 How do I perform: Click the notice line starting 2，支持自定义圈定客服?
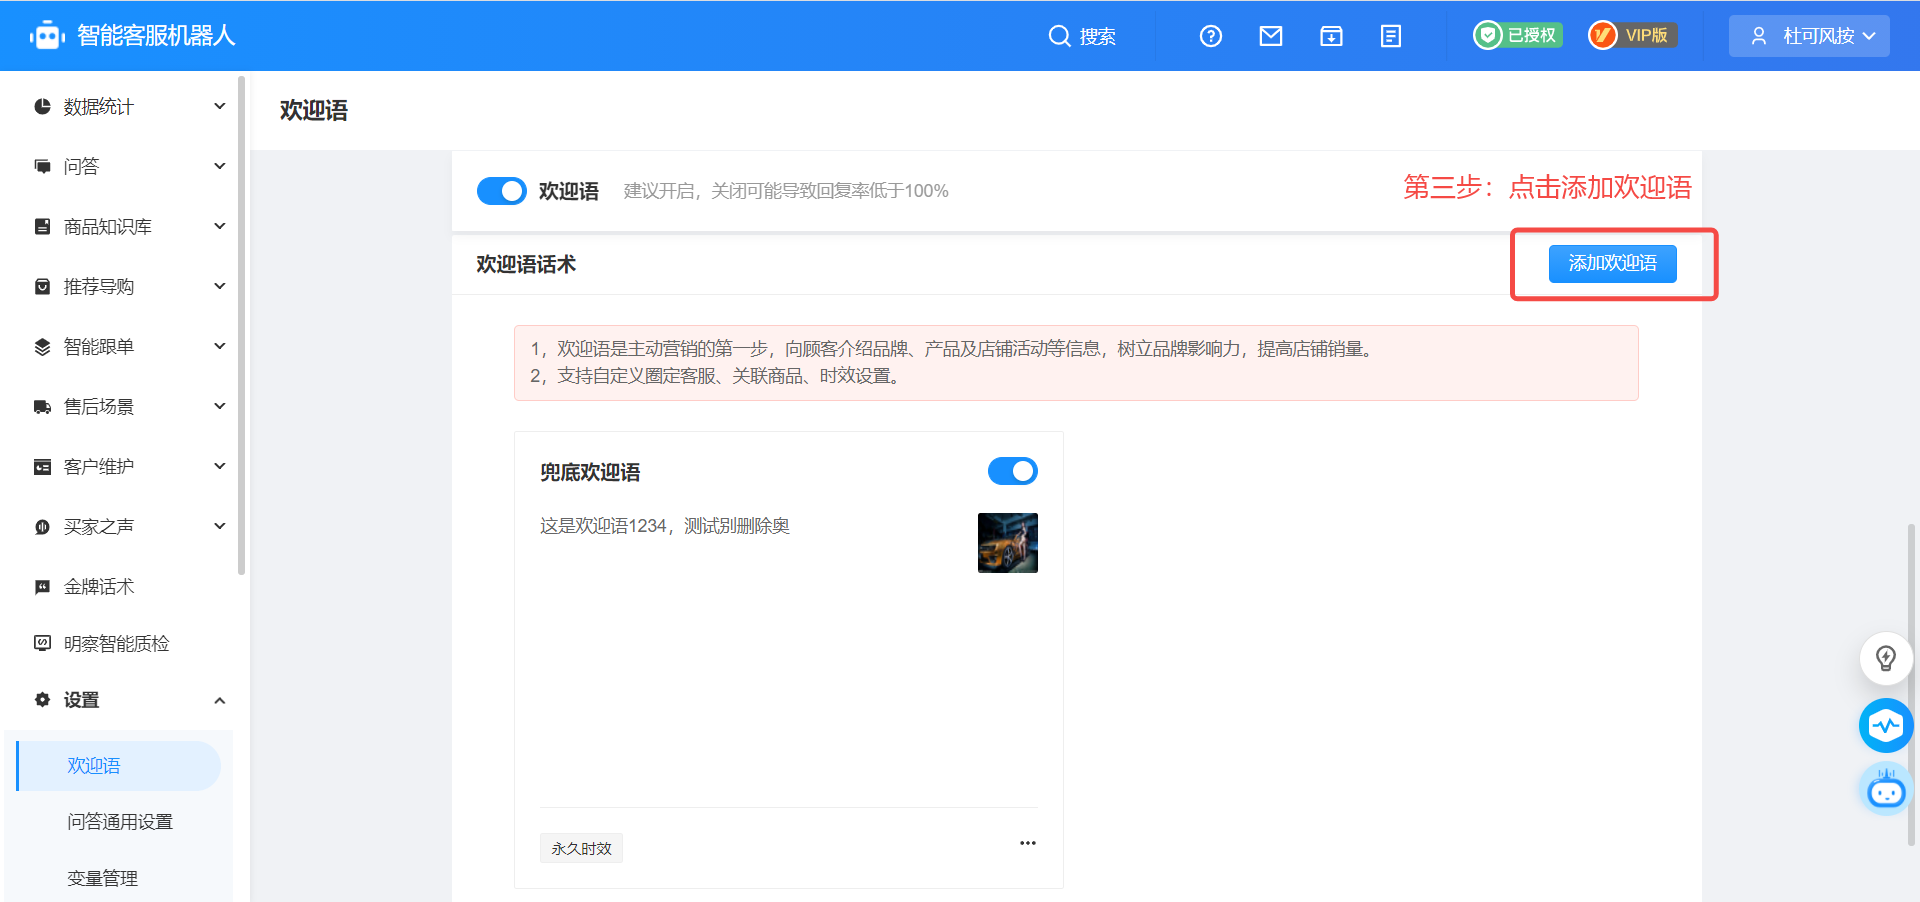[x=717, y=376]
